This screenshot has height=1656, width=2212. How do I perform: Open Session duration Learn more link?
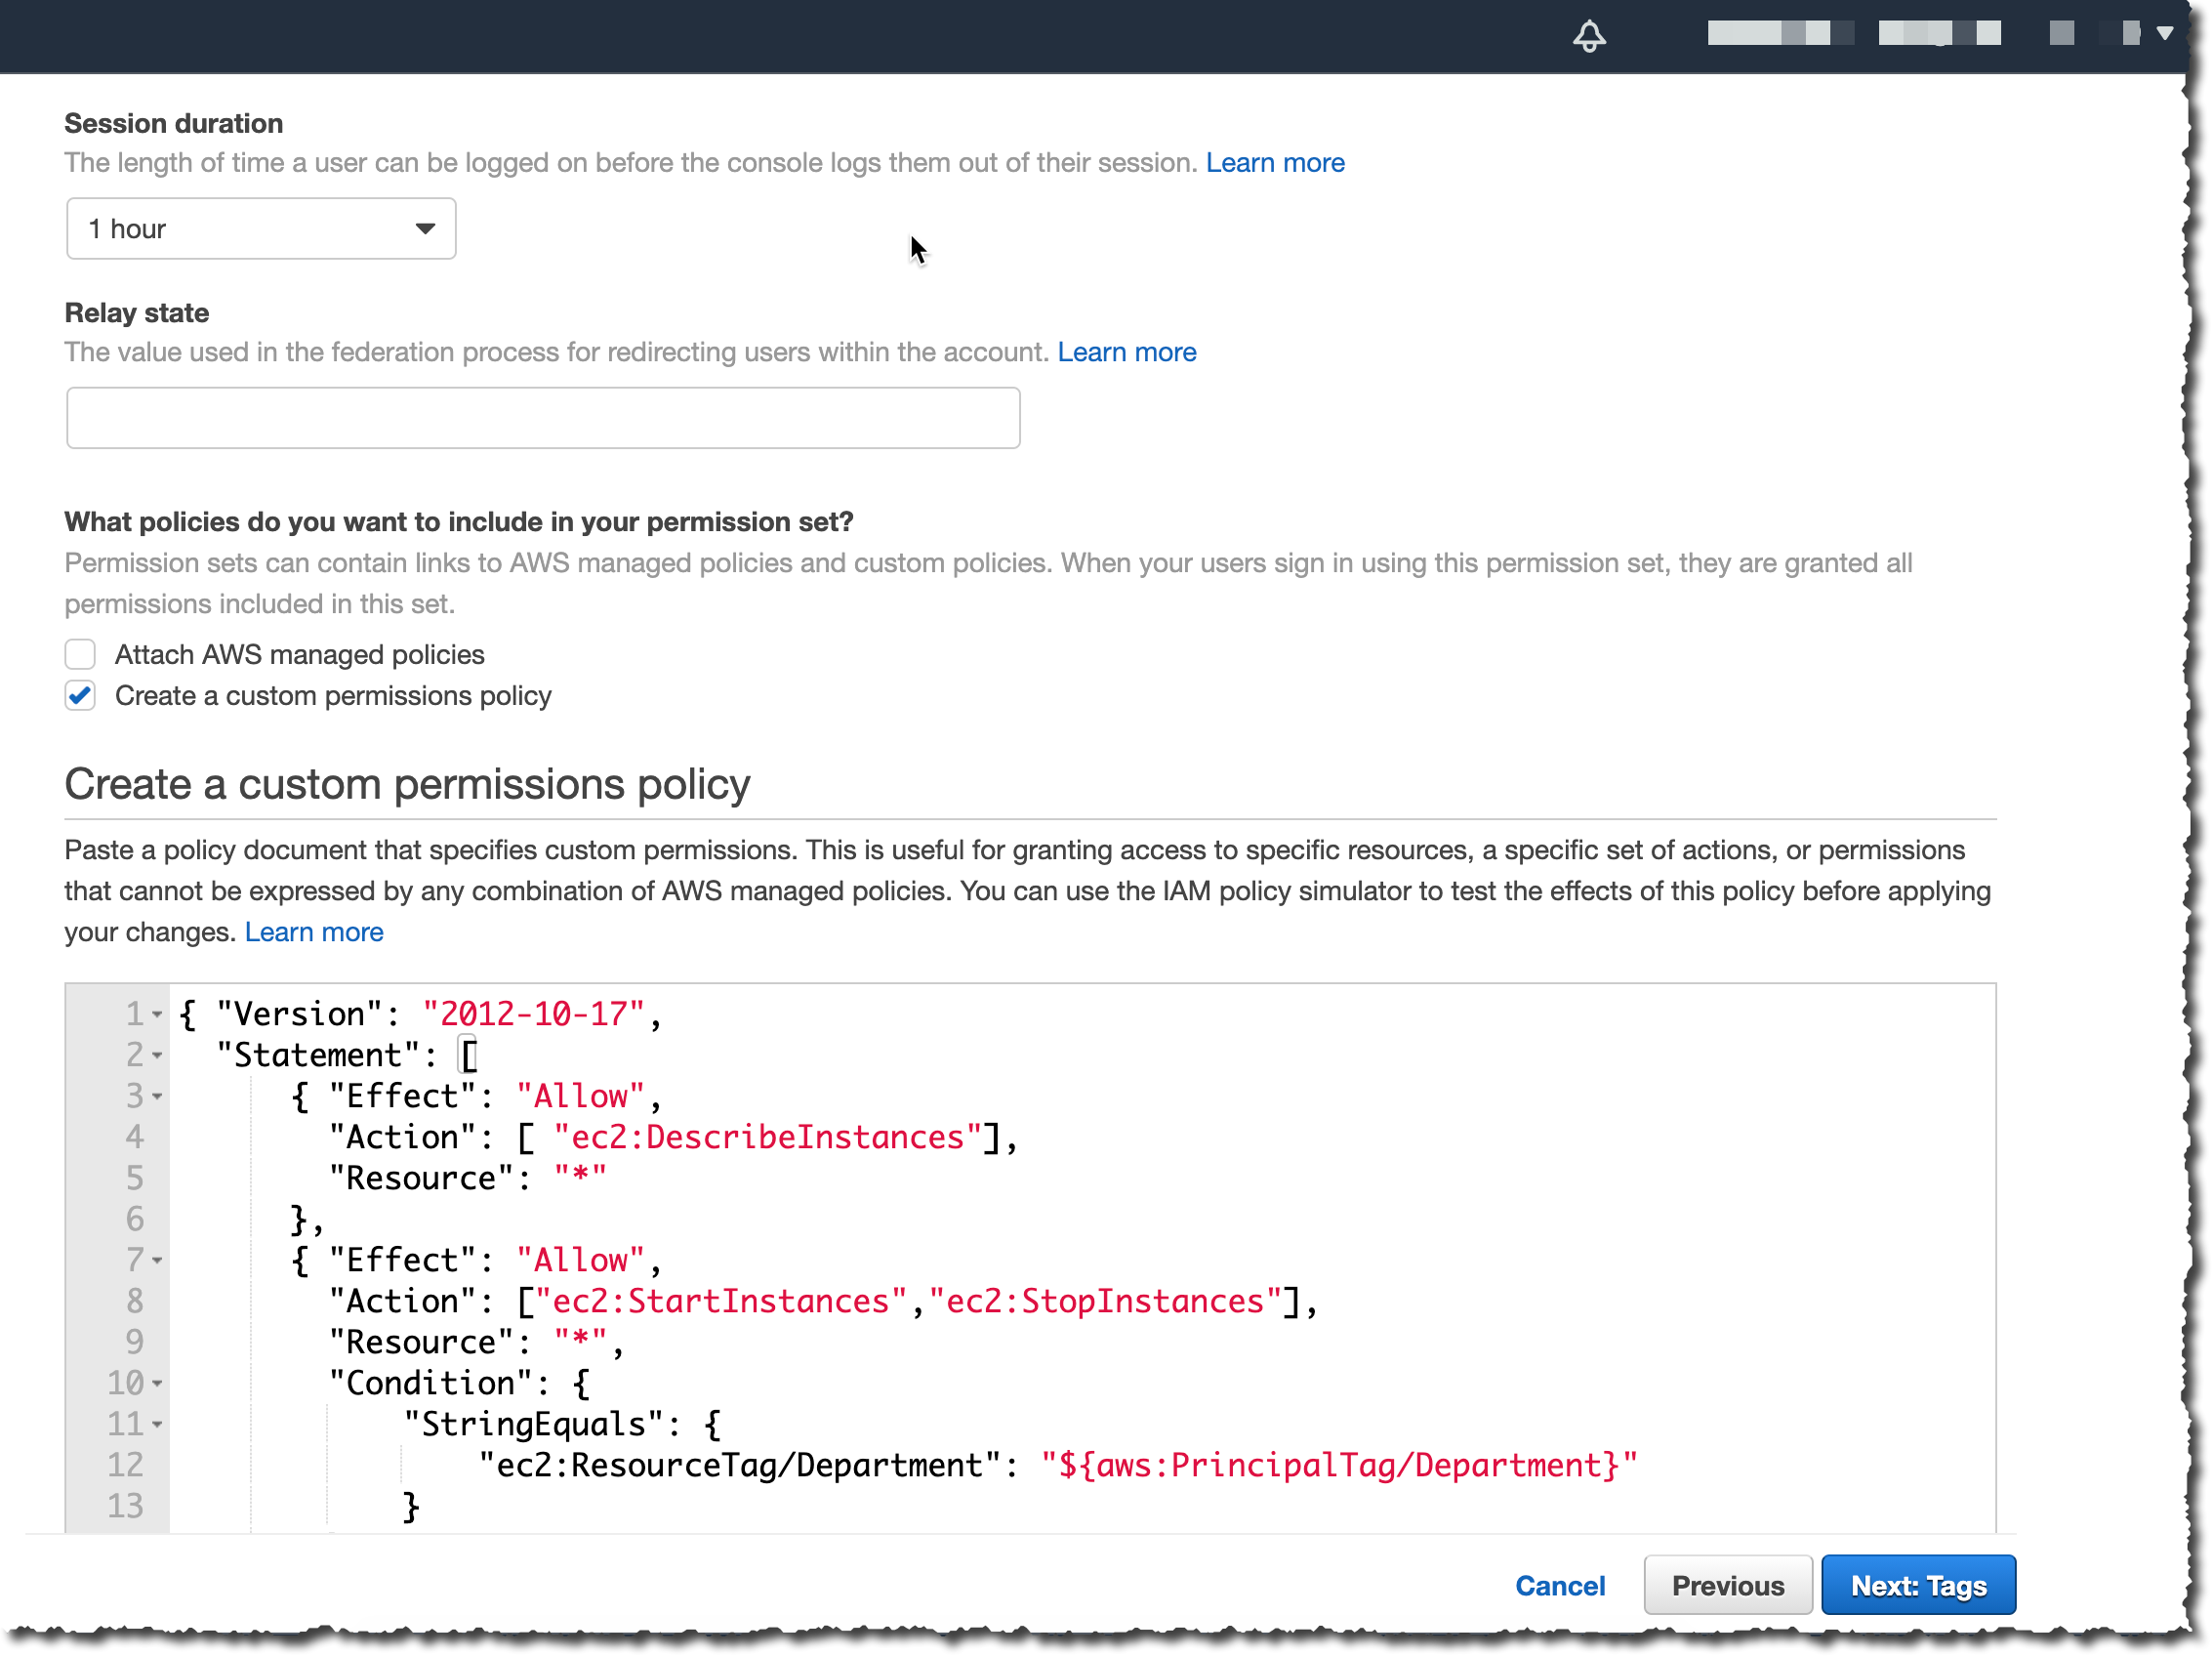[x=1274, y=163]
